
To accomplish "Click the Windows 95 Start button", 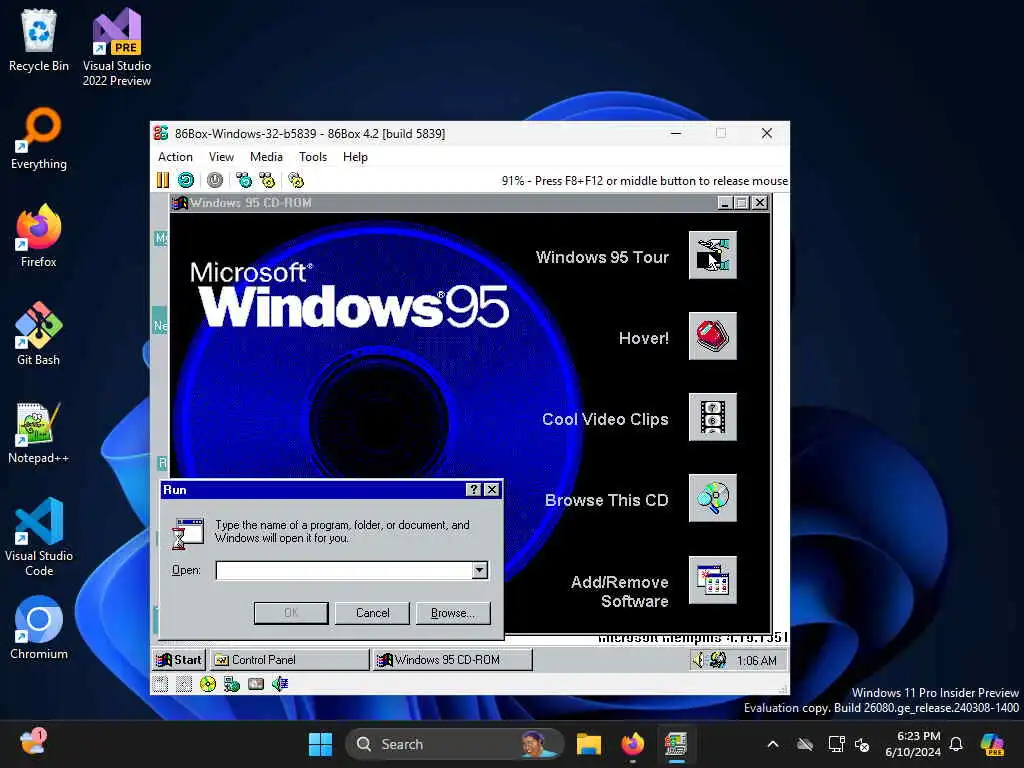I will [180, 660].
